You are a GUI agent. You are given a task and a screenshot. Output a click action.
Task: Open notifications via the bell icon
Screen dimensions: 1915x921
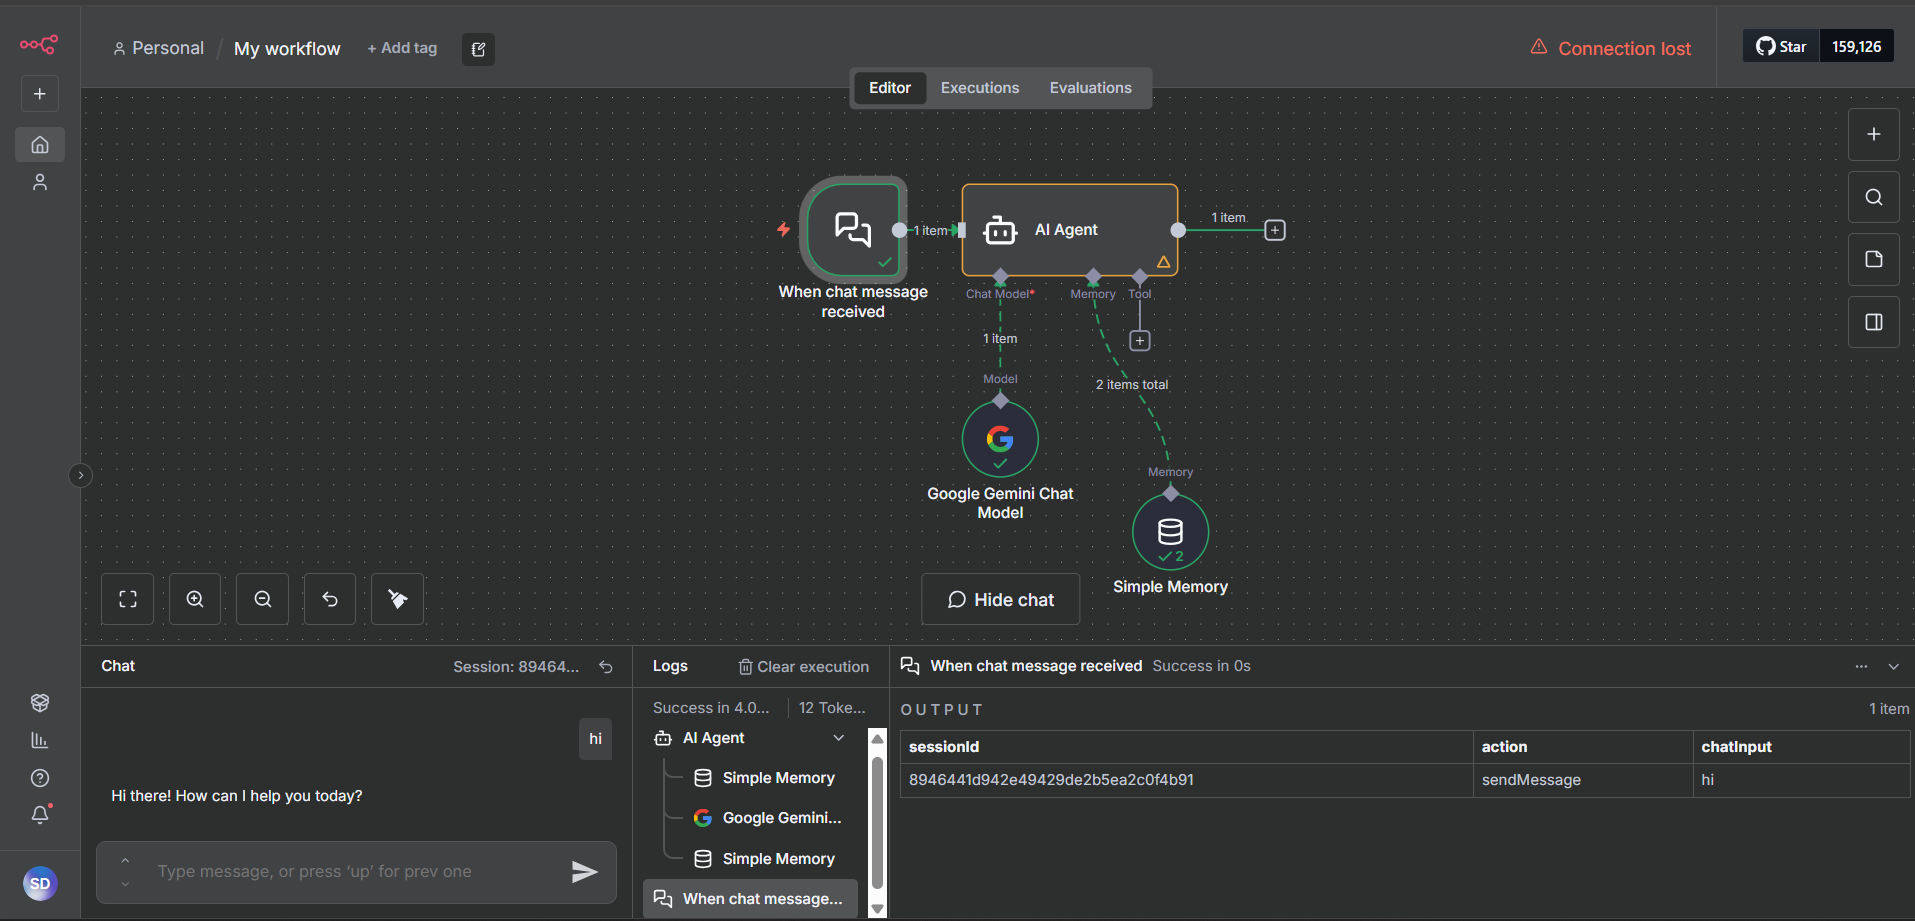point(39,815)
